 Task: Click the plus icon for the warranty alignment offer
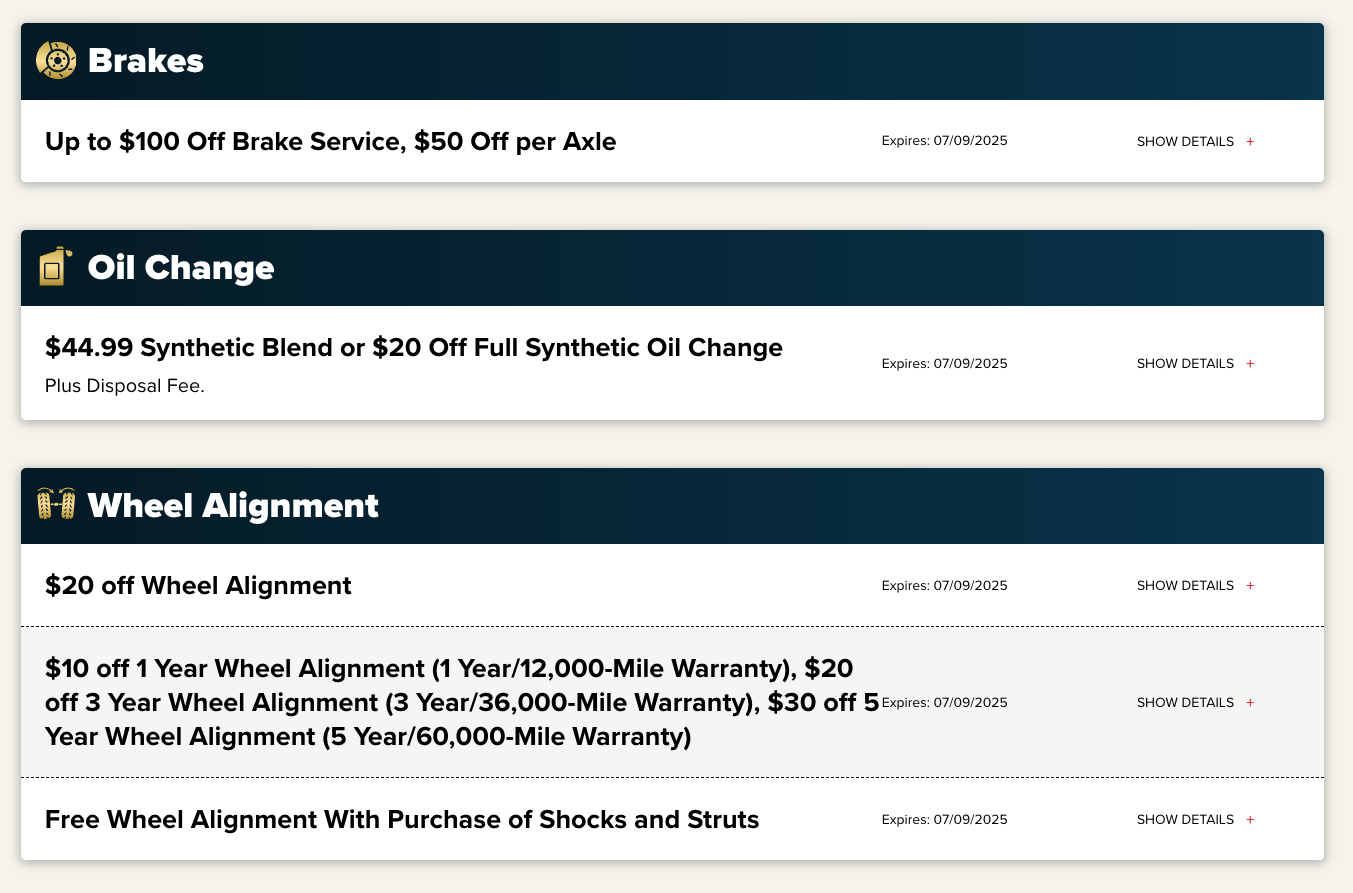[x=1250, y=703]
